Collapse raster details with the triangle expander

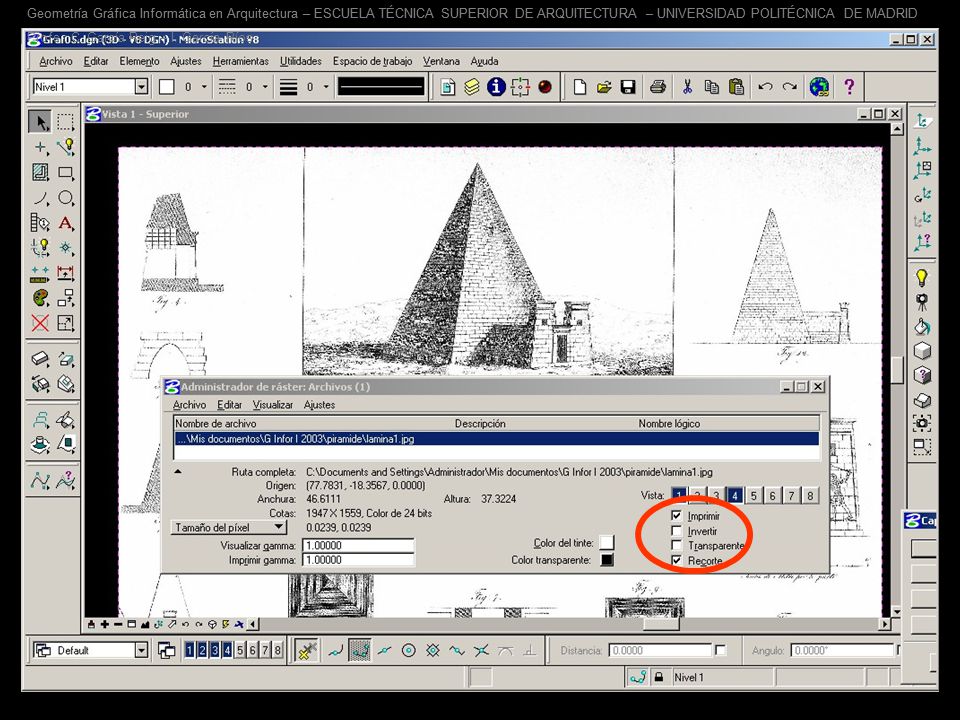178,472
